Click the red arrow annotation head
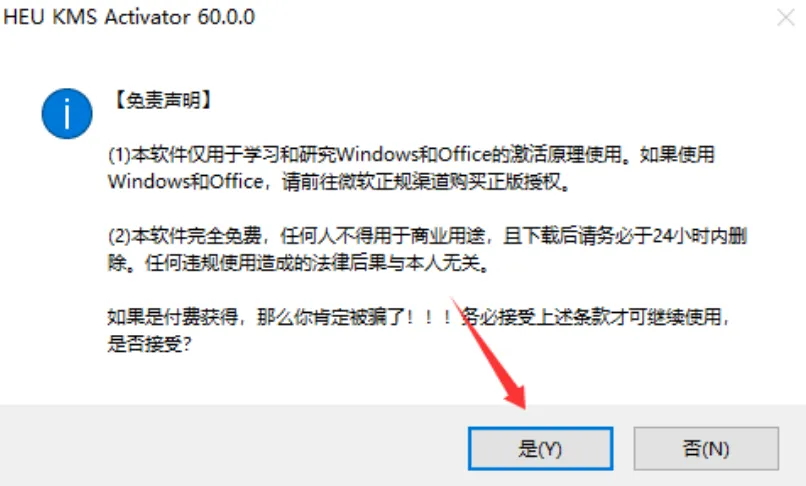806x486 pixels. pos(516,395)
